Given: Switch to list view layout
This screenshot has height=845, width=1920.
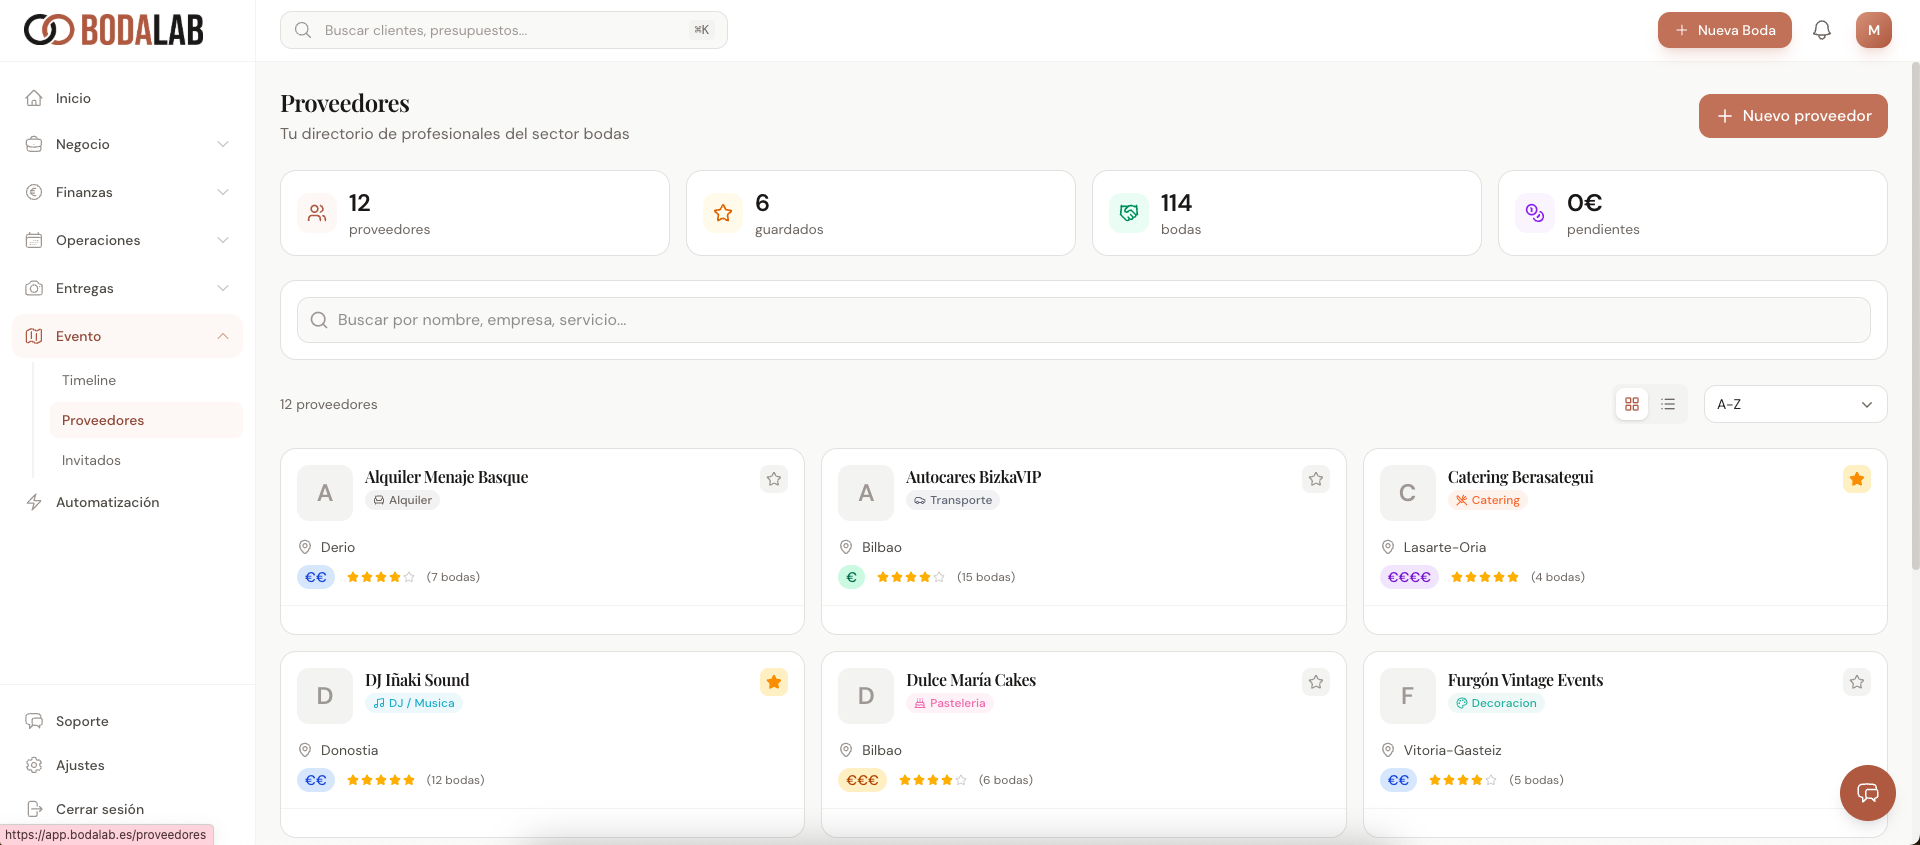Looking at the screenshot, I should coord(1668,404).
